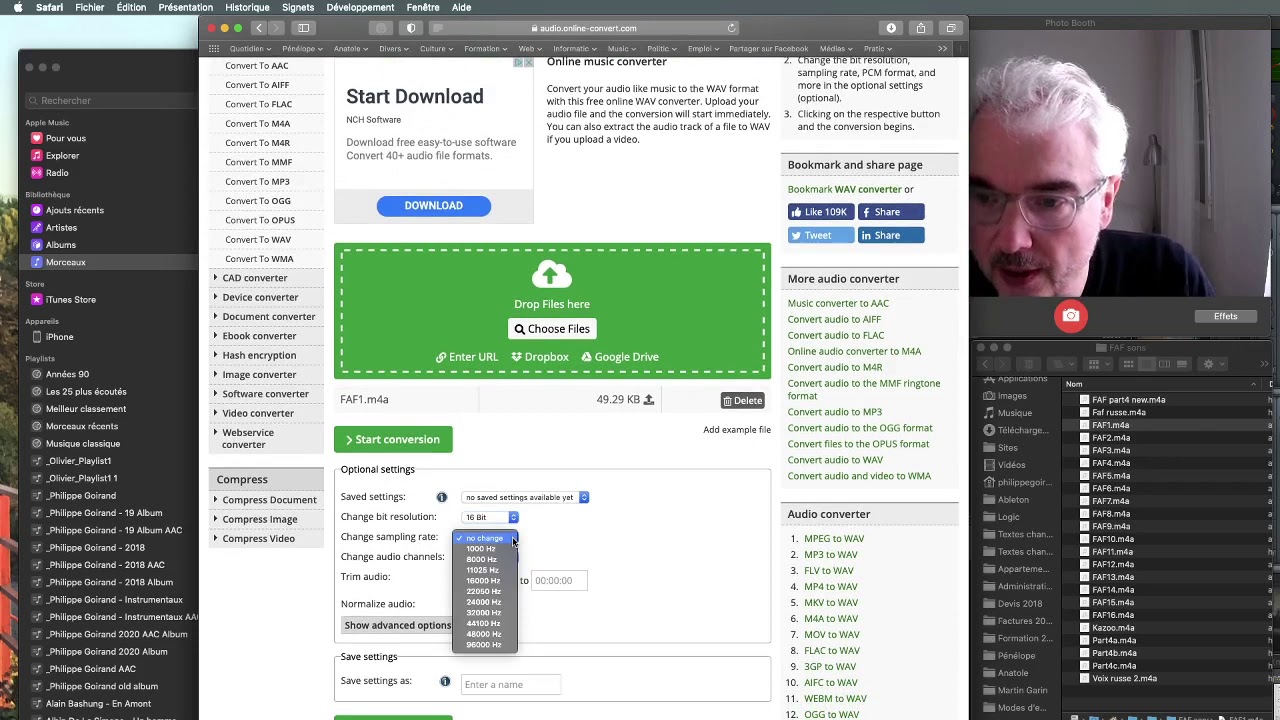This screenshot has height=720, width=1280.
Task: Click Show advanced options button
Action: pos(397,625)
